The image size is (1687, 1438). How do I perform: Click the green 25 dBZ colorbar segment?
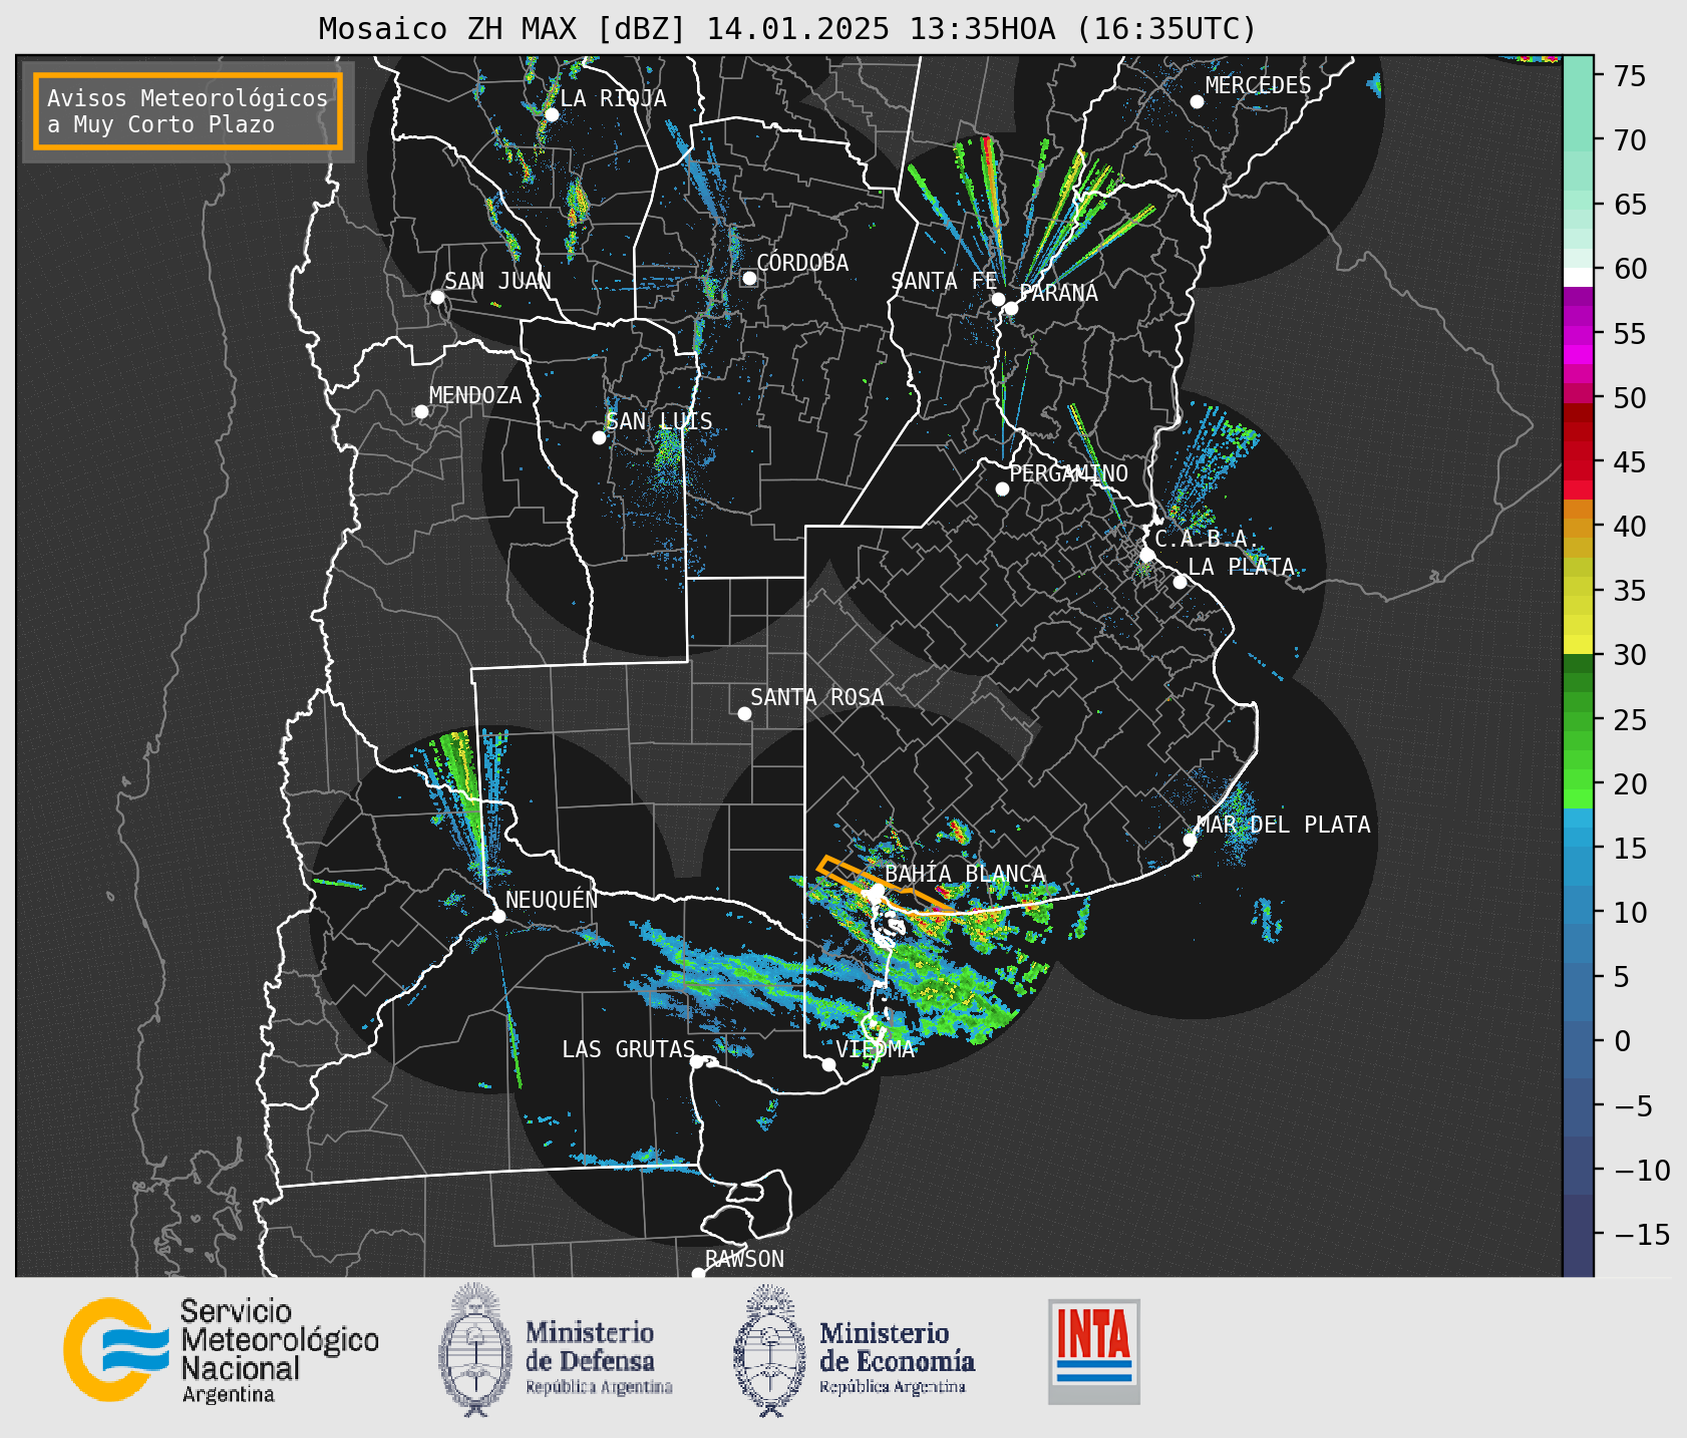pos(1578,720)
